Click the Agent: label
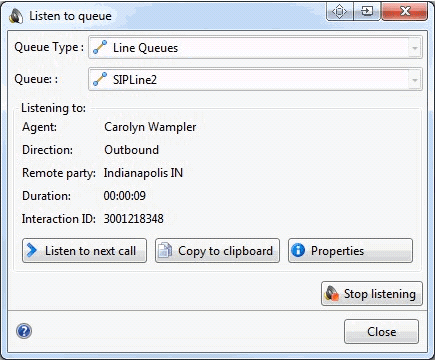The width and height of the screenshot is (435, 360). pyautogui.click(x=39, y=127)
